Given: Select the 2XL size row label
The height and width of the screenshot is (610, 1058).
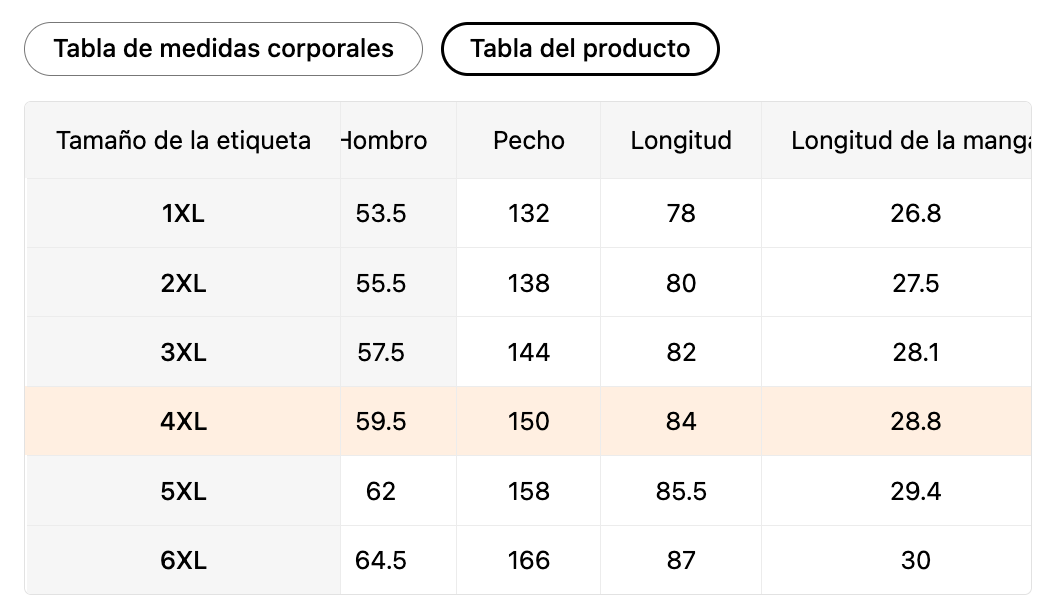Looking at the screenshot, I should (x=183, y=283).
